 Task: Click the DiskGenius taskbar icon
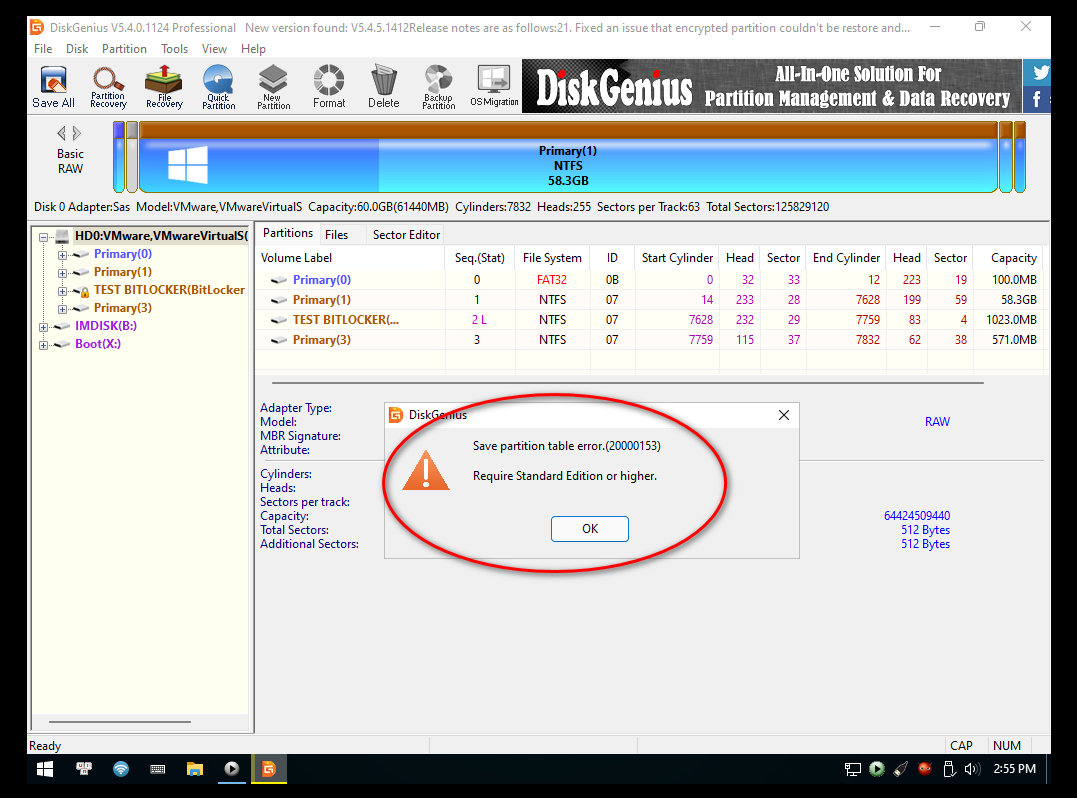click(x=269, y=769)
